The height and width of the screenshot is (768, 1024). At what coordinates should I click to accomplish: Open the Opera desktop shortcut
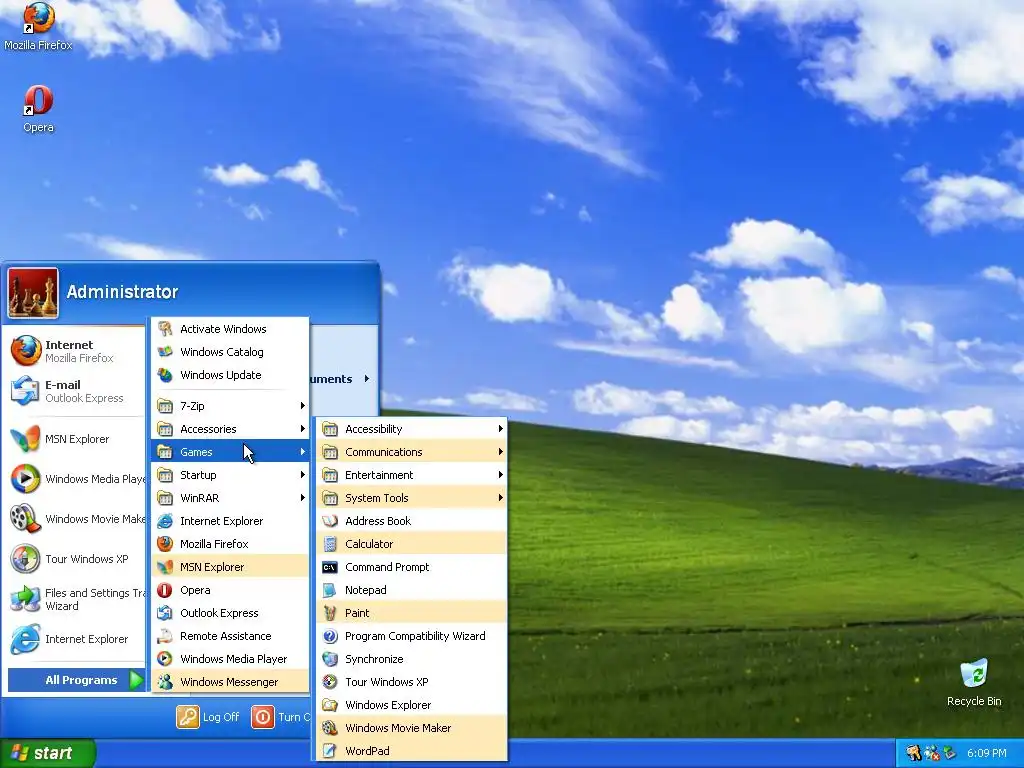pos(38,108)
